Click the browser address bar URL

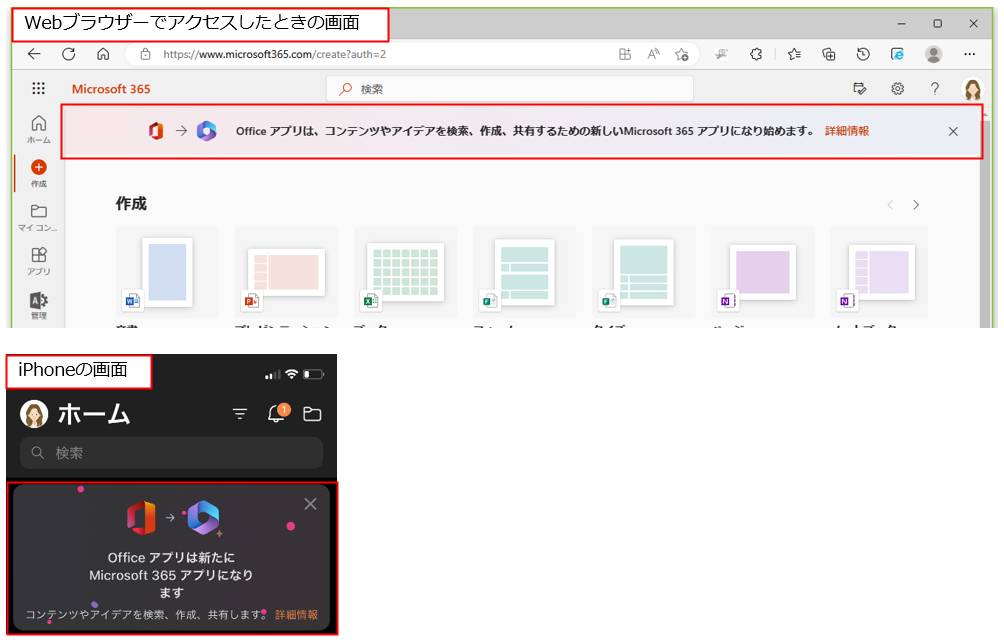pos(275,54)
